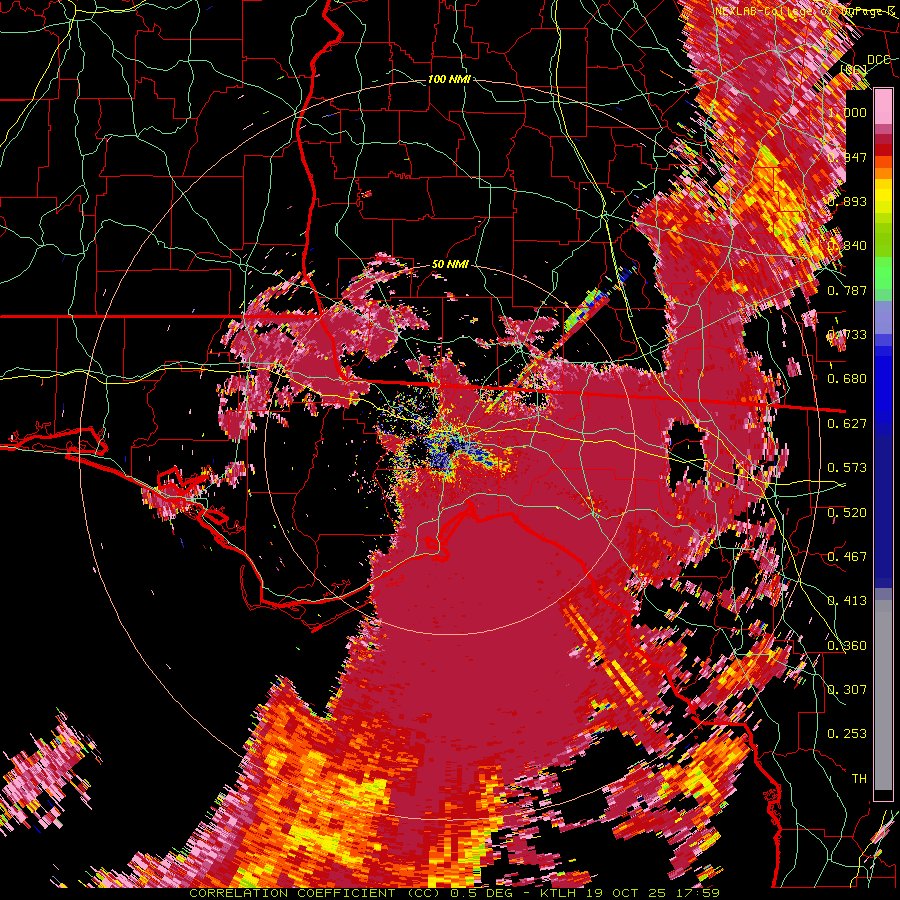Viewport: 900px width, 900px height.
Task: Select the 0.253 legend value
Action: (x=847, y=734)
